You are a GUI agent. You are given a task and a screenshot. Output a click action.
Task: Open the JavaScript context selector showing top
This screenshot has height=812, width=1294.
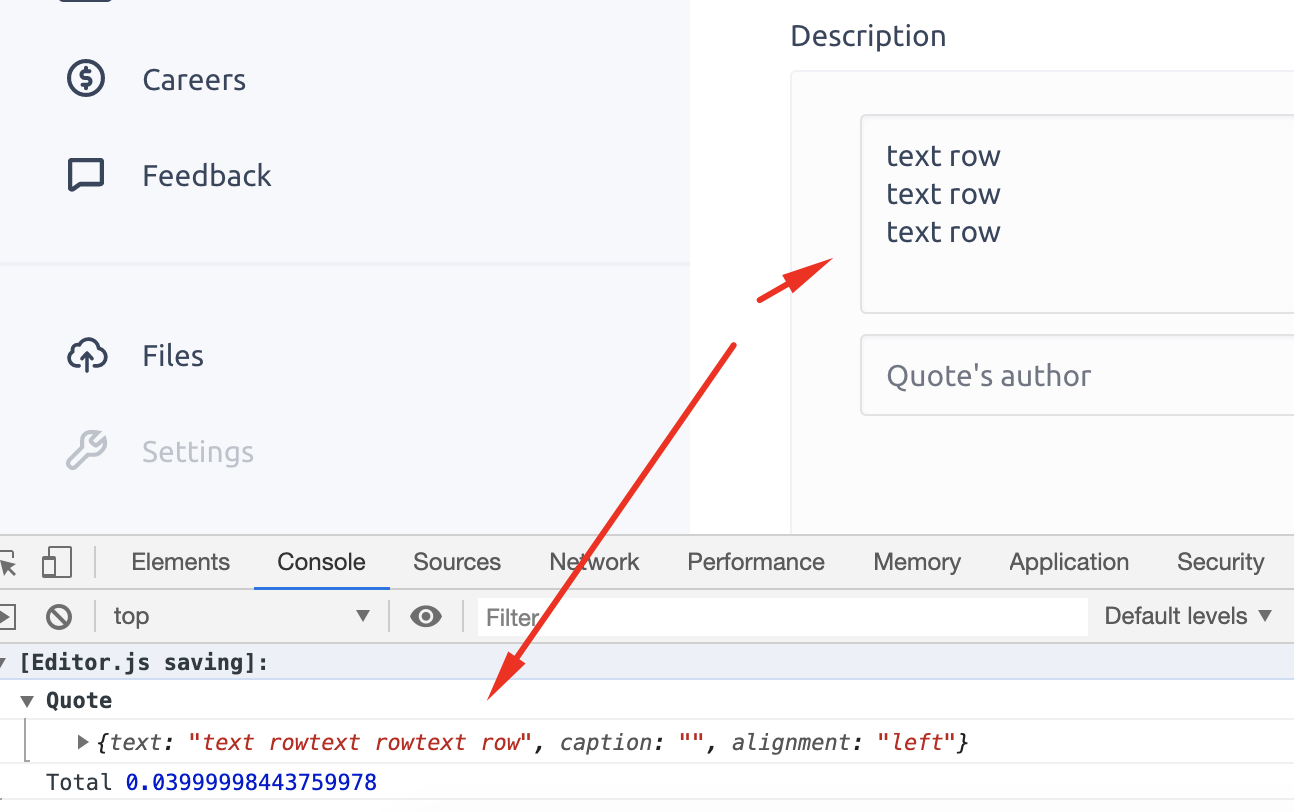240,616
